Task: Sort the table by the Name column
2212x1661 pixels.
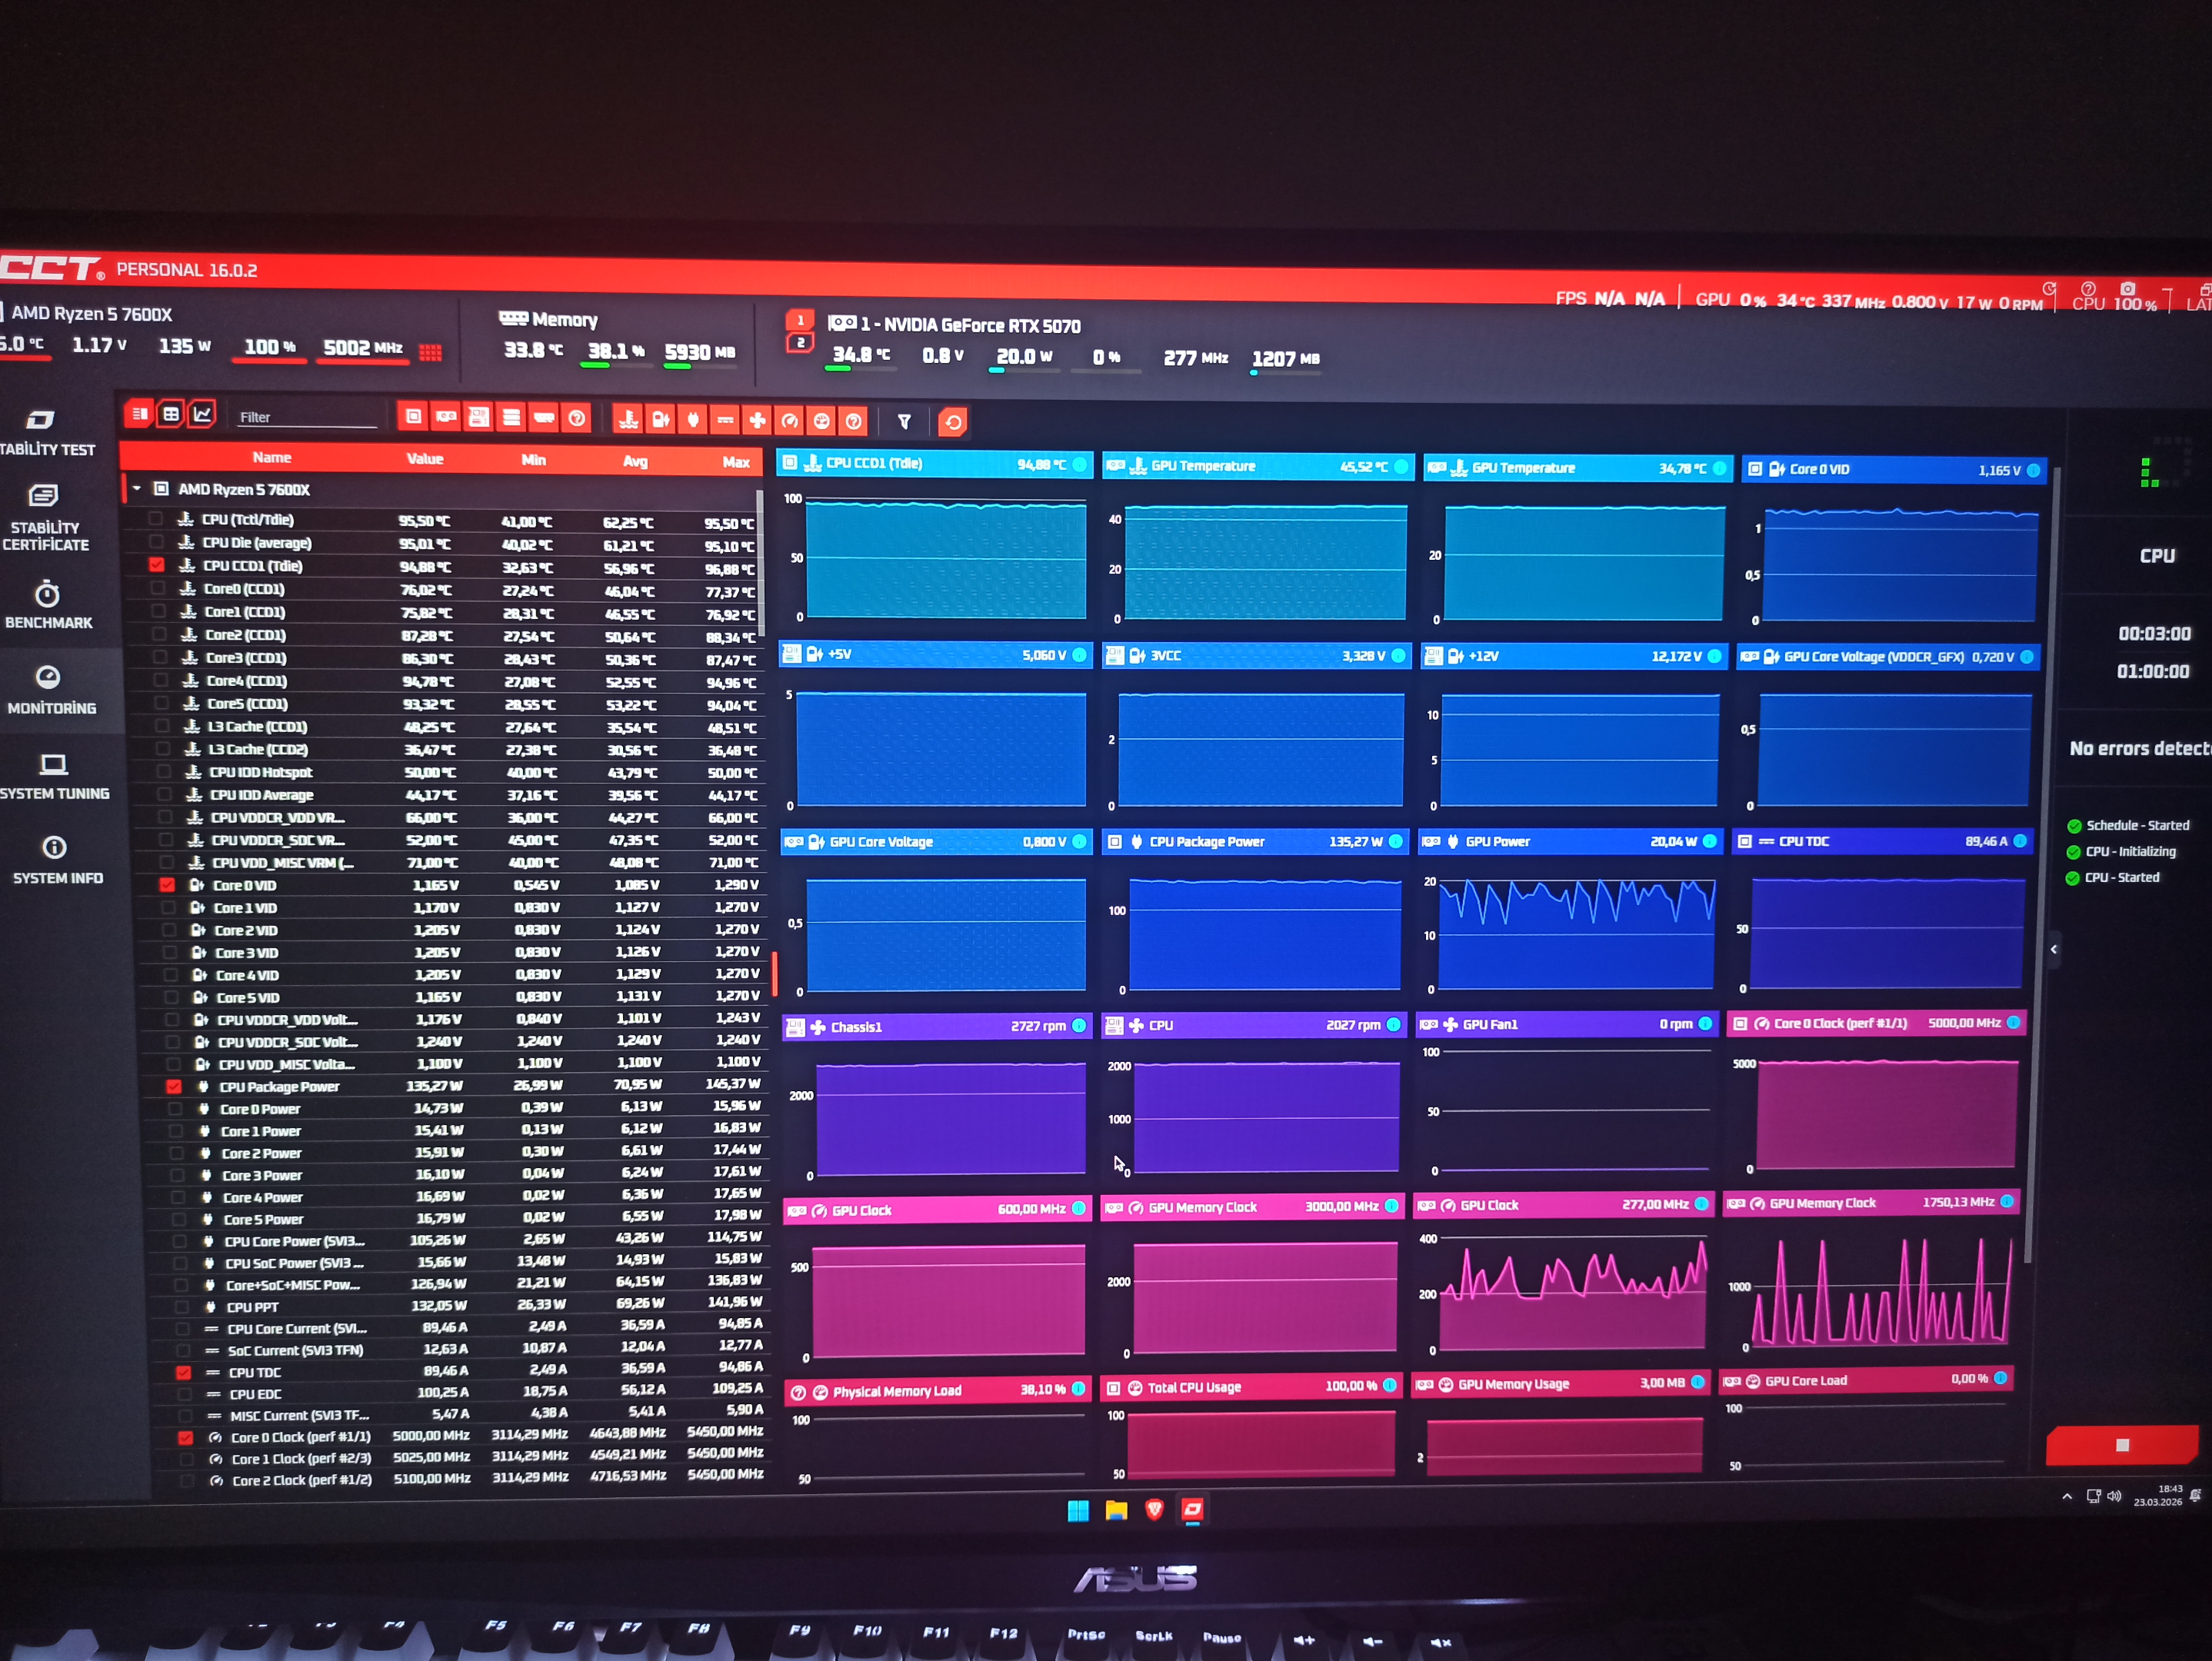Action: 272,457
